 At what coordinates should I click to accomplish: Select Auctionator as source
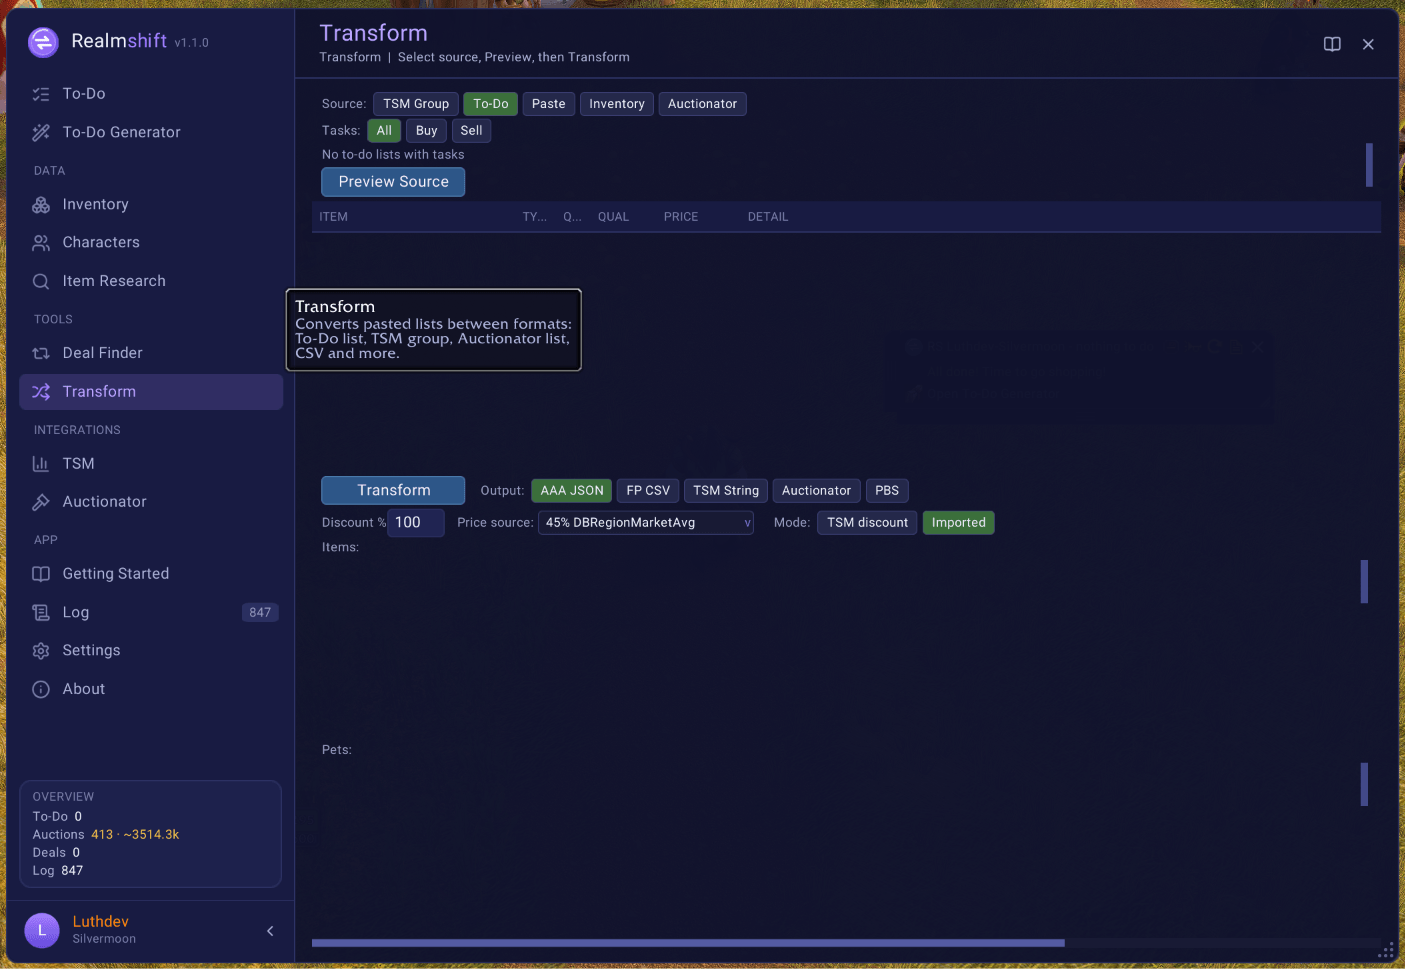point(702,104)
